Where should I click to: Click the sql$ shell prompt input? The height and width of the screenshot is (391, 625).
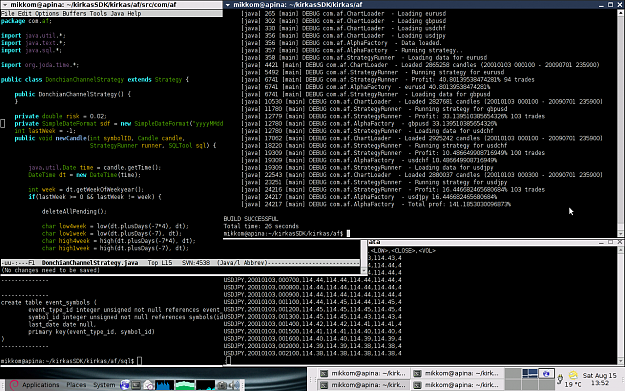pos(139,361)
